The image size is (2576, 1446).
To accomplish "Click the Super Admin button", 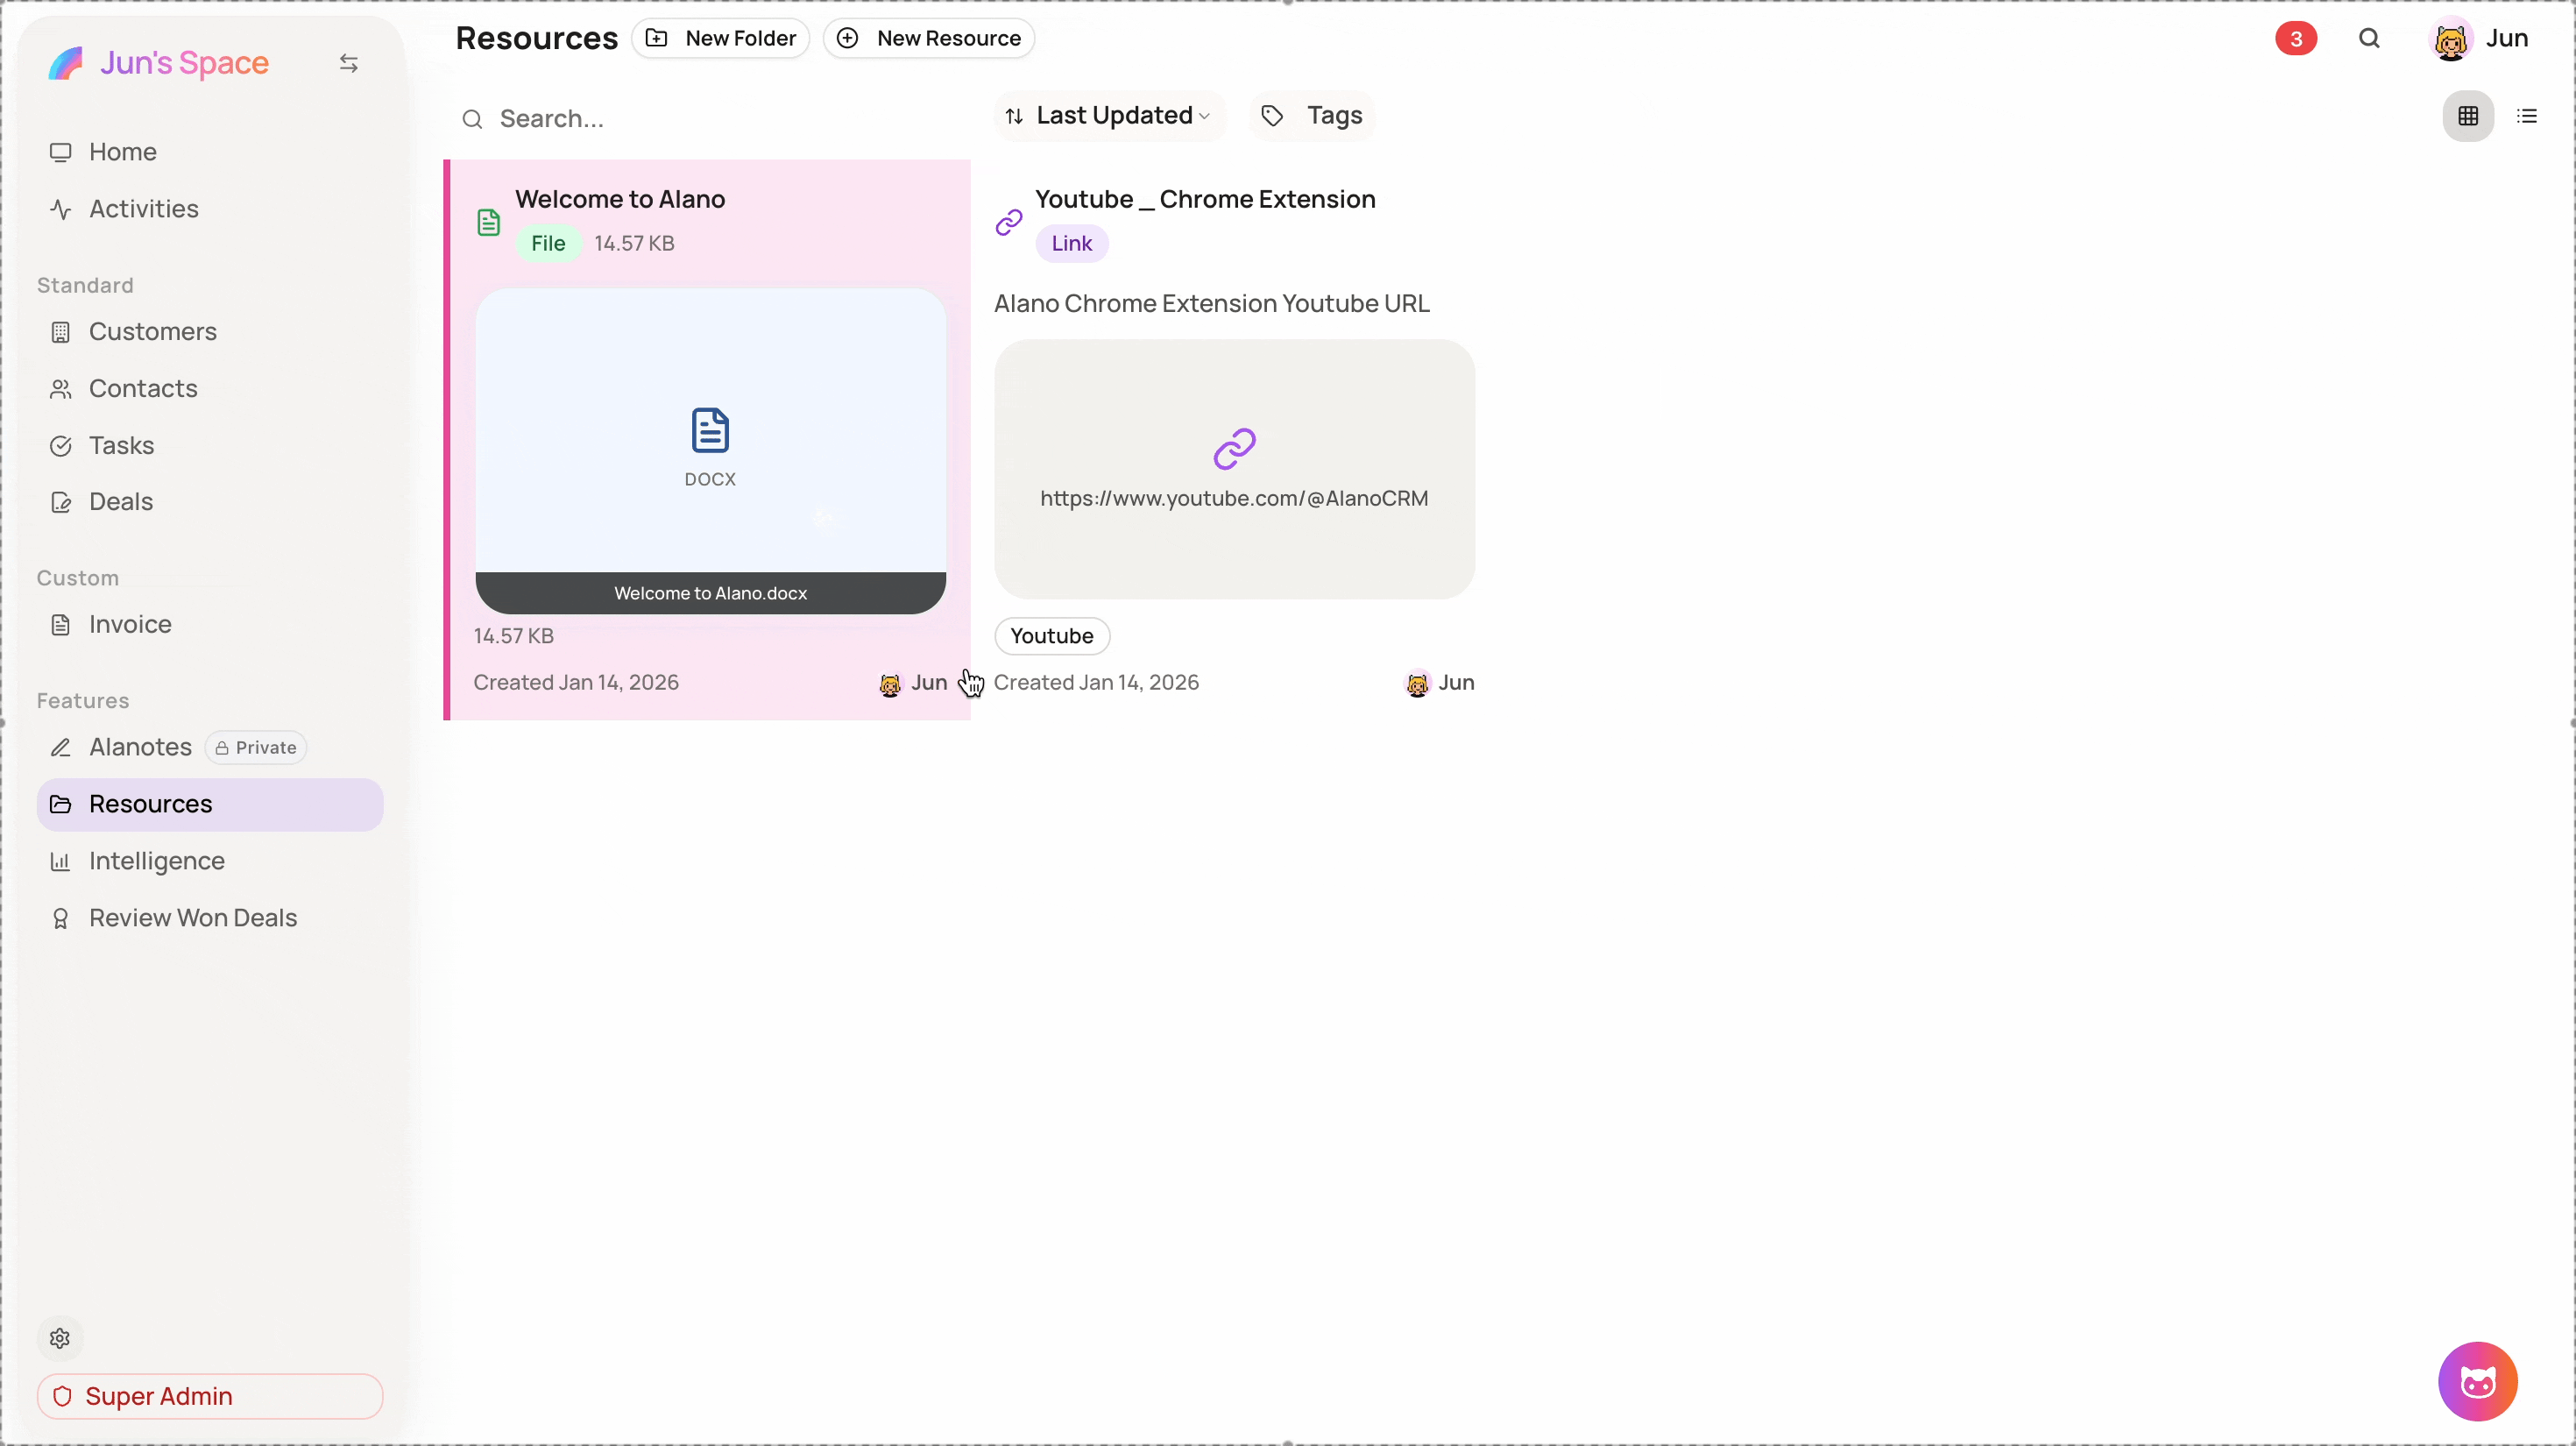I will pyautogui.click(x=210, y=1397).
